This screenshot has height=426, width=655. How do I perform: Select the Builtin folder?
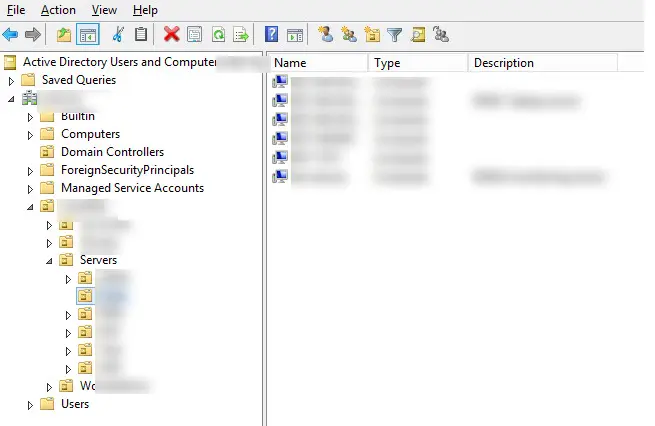point(78,116)
